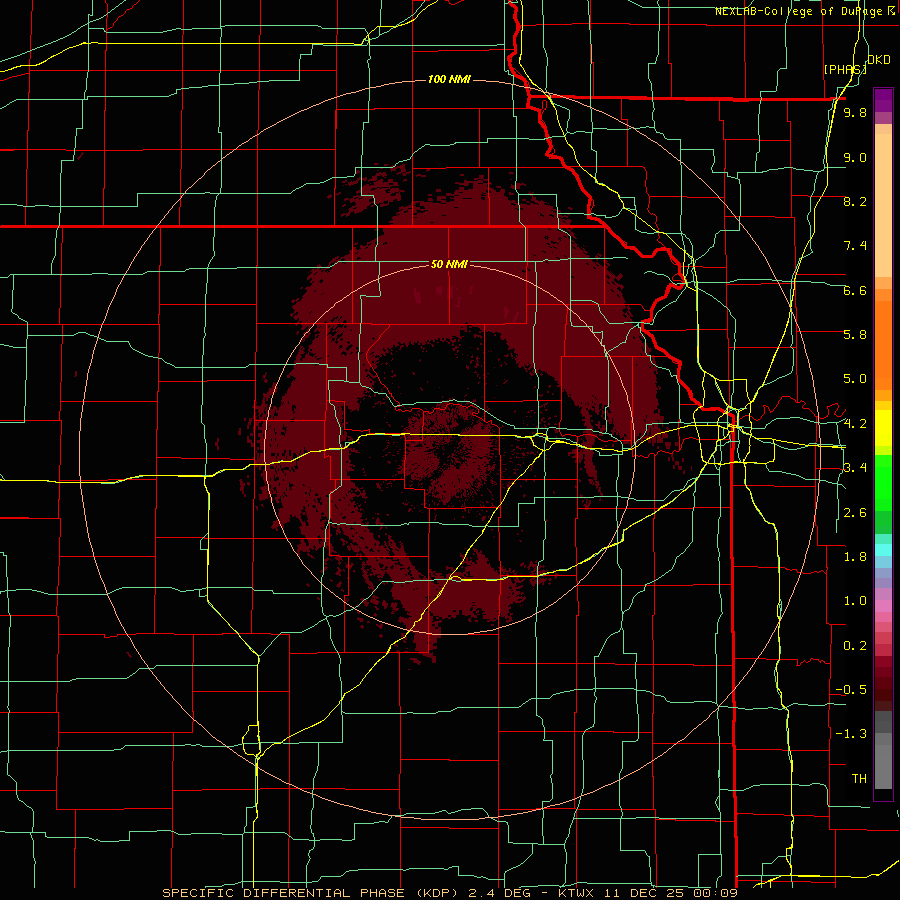The width and height of the screenshot is (900, 900).
Task: Click the 1.8 scale value
Action: [x=855, y=557]
